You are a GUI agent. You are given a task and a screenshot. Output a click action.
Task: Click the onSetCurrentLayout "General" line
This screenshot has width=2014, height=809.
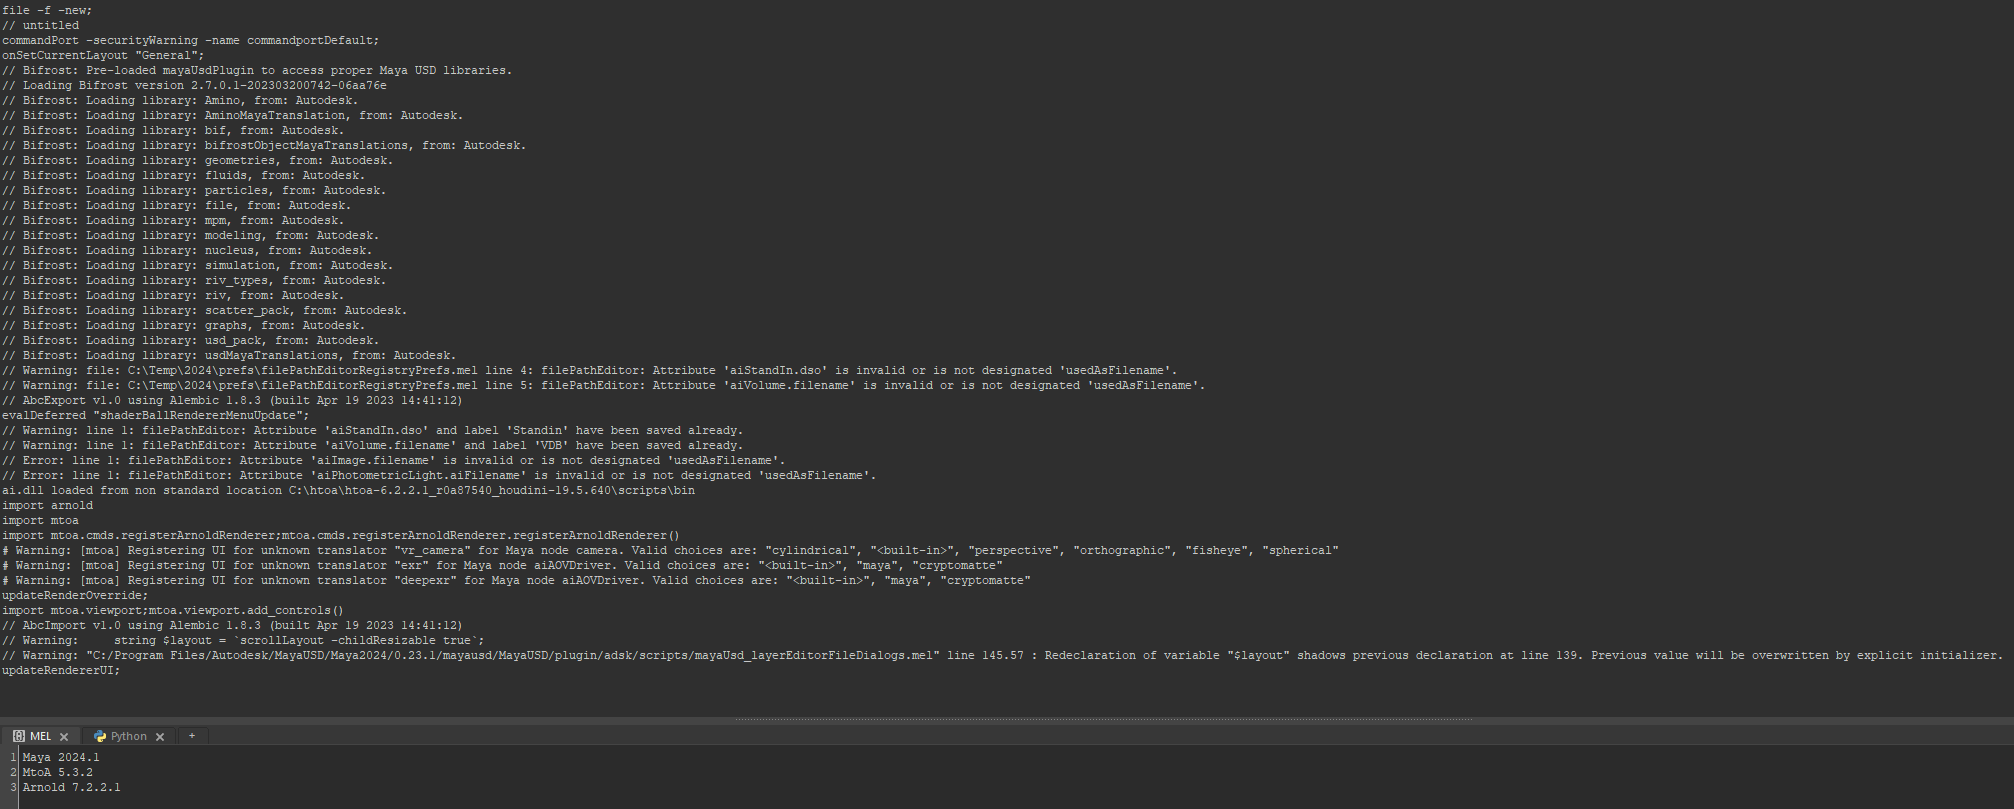tap(103, 56)
